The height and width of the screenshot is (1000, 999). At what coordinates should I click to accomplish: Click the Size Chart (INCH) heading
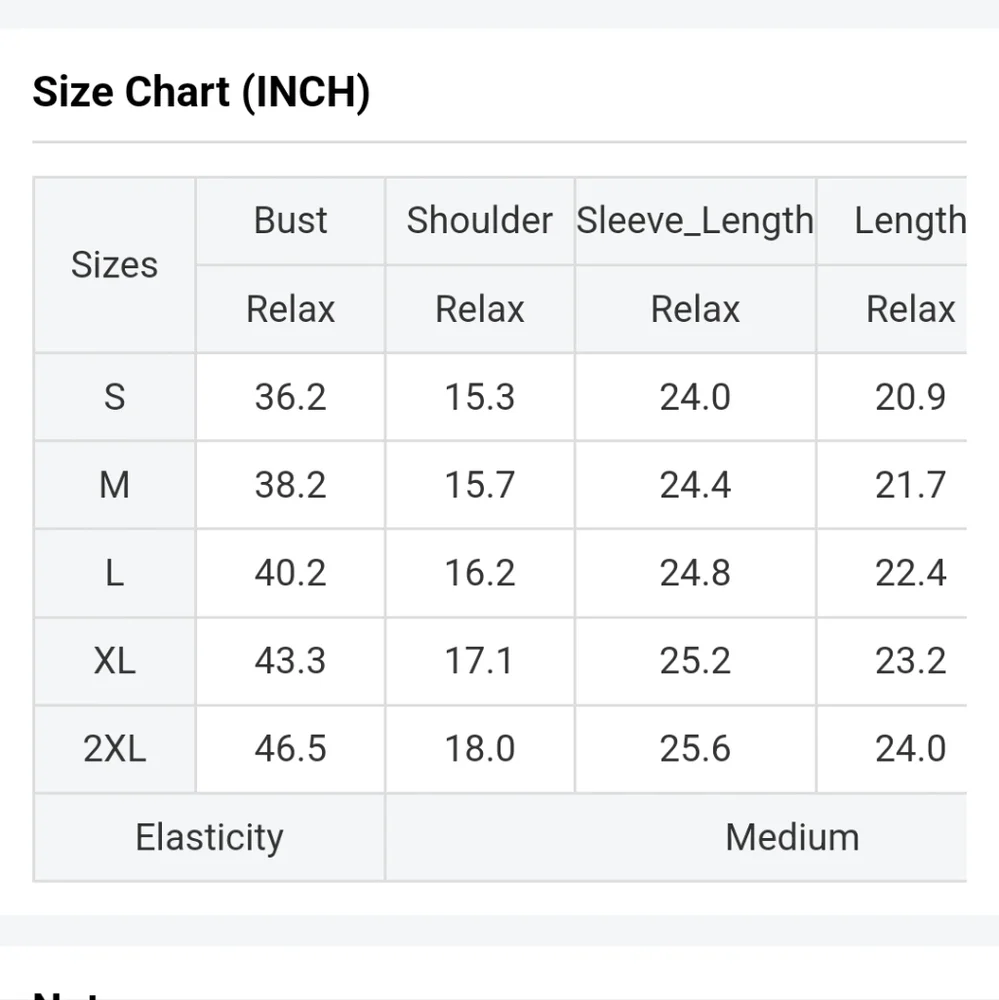201,92
